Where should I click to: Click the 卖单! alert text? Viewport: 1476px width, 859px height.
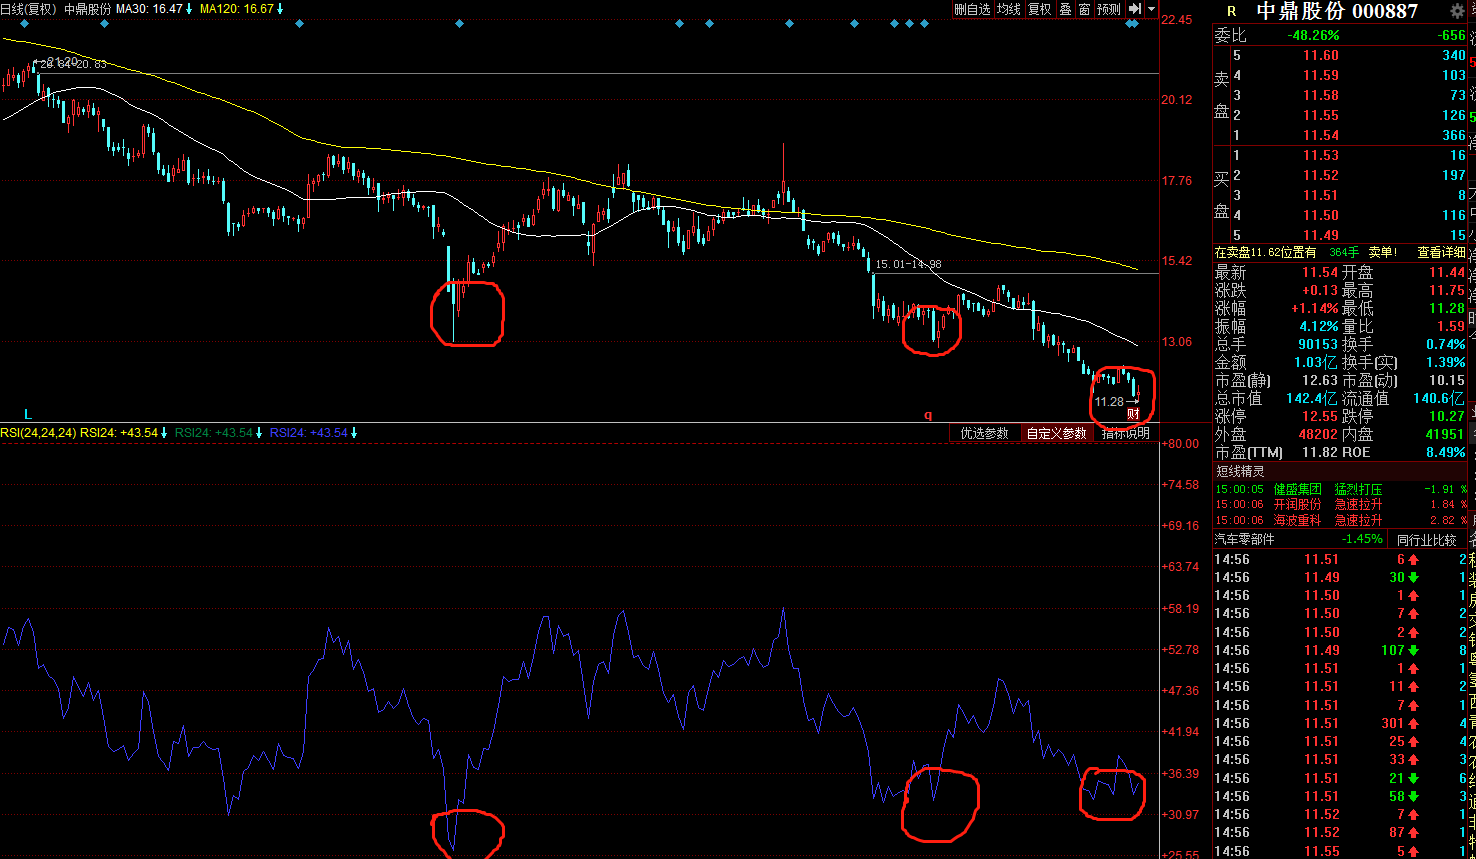click(x=1384, y=253)
